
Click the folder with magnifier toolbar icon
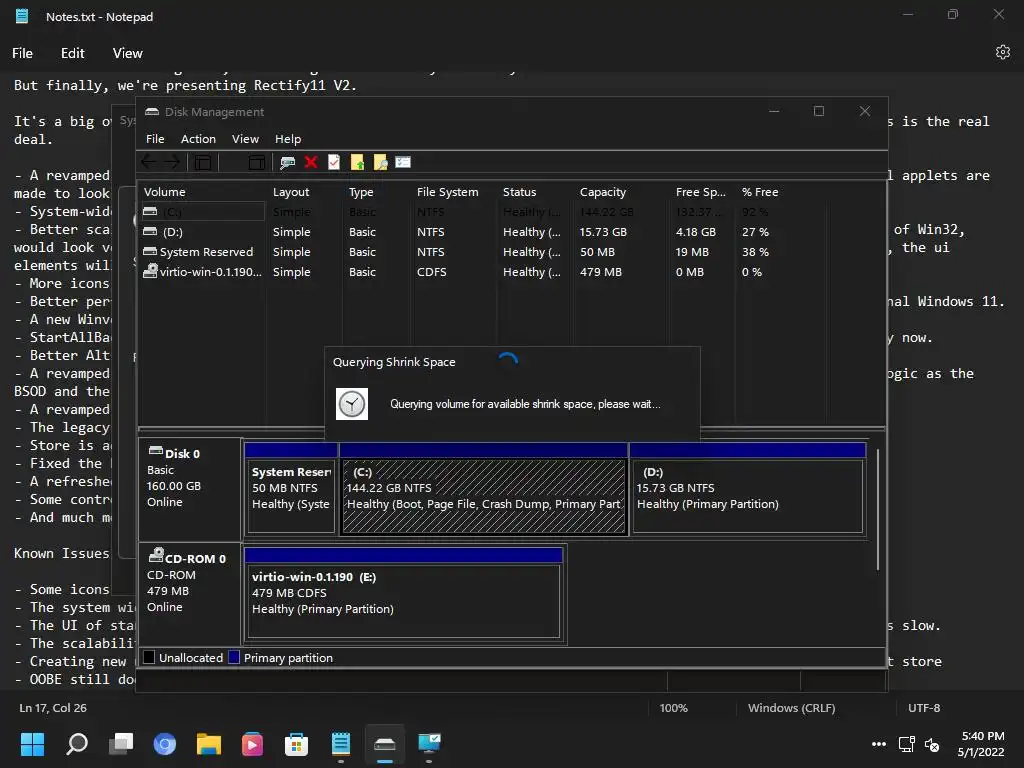(x=380, y=162)
